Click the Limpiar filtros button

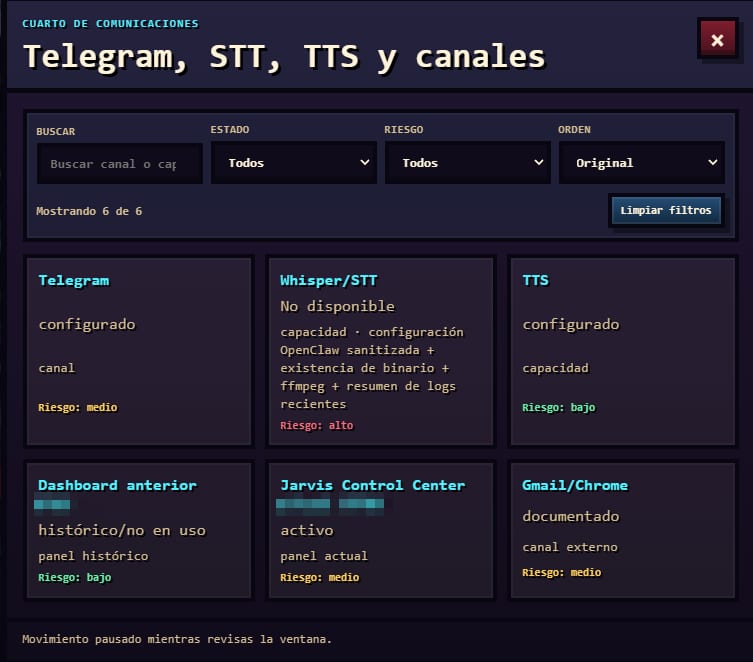click(666, 210)
